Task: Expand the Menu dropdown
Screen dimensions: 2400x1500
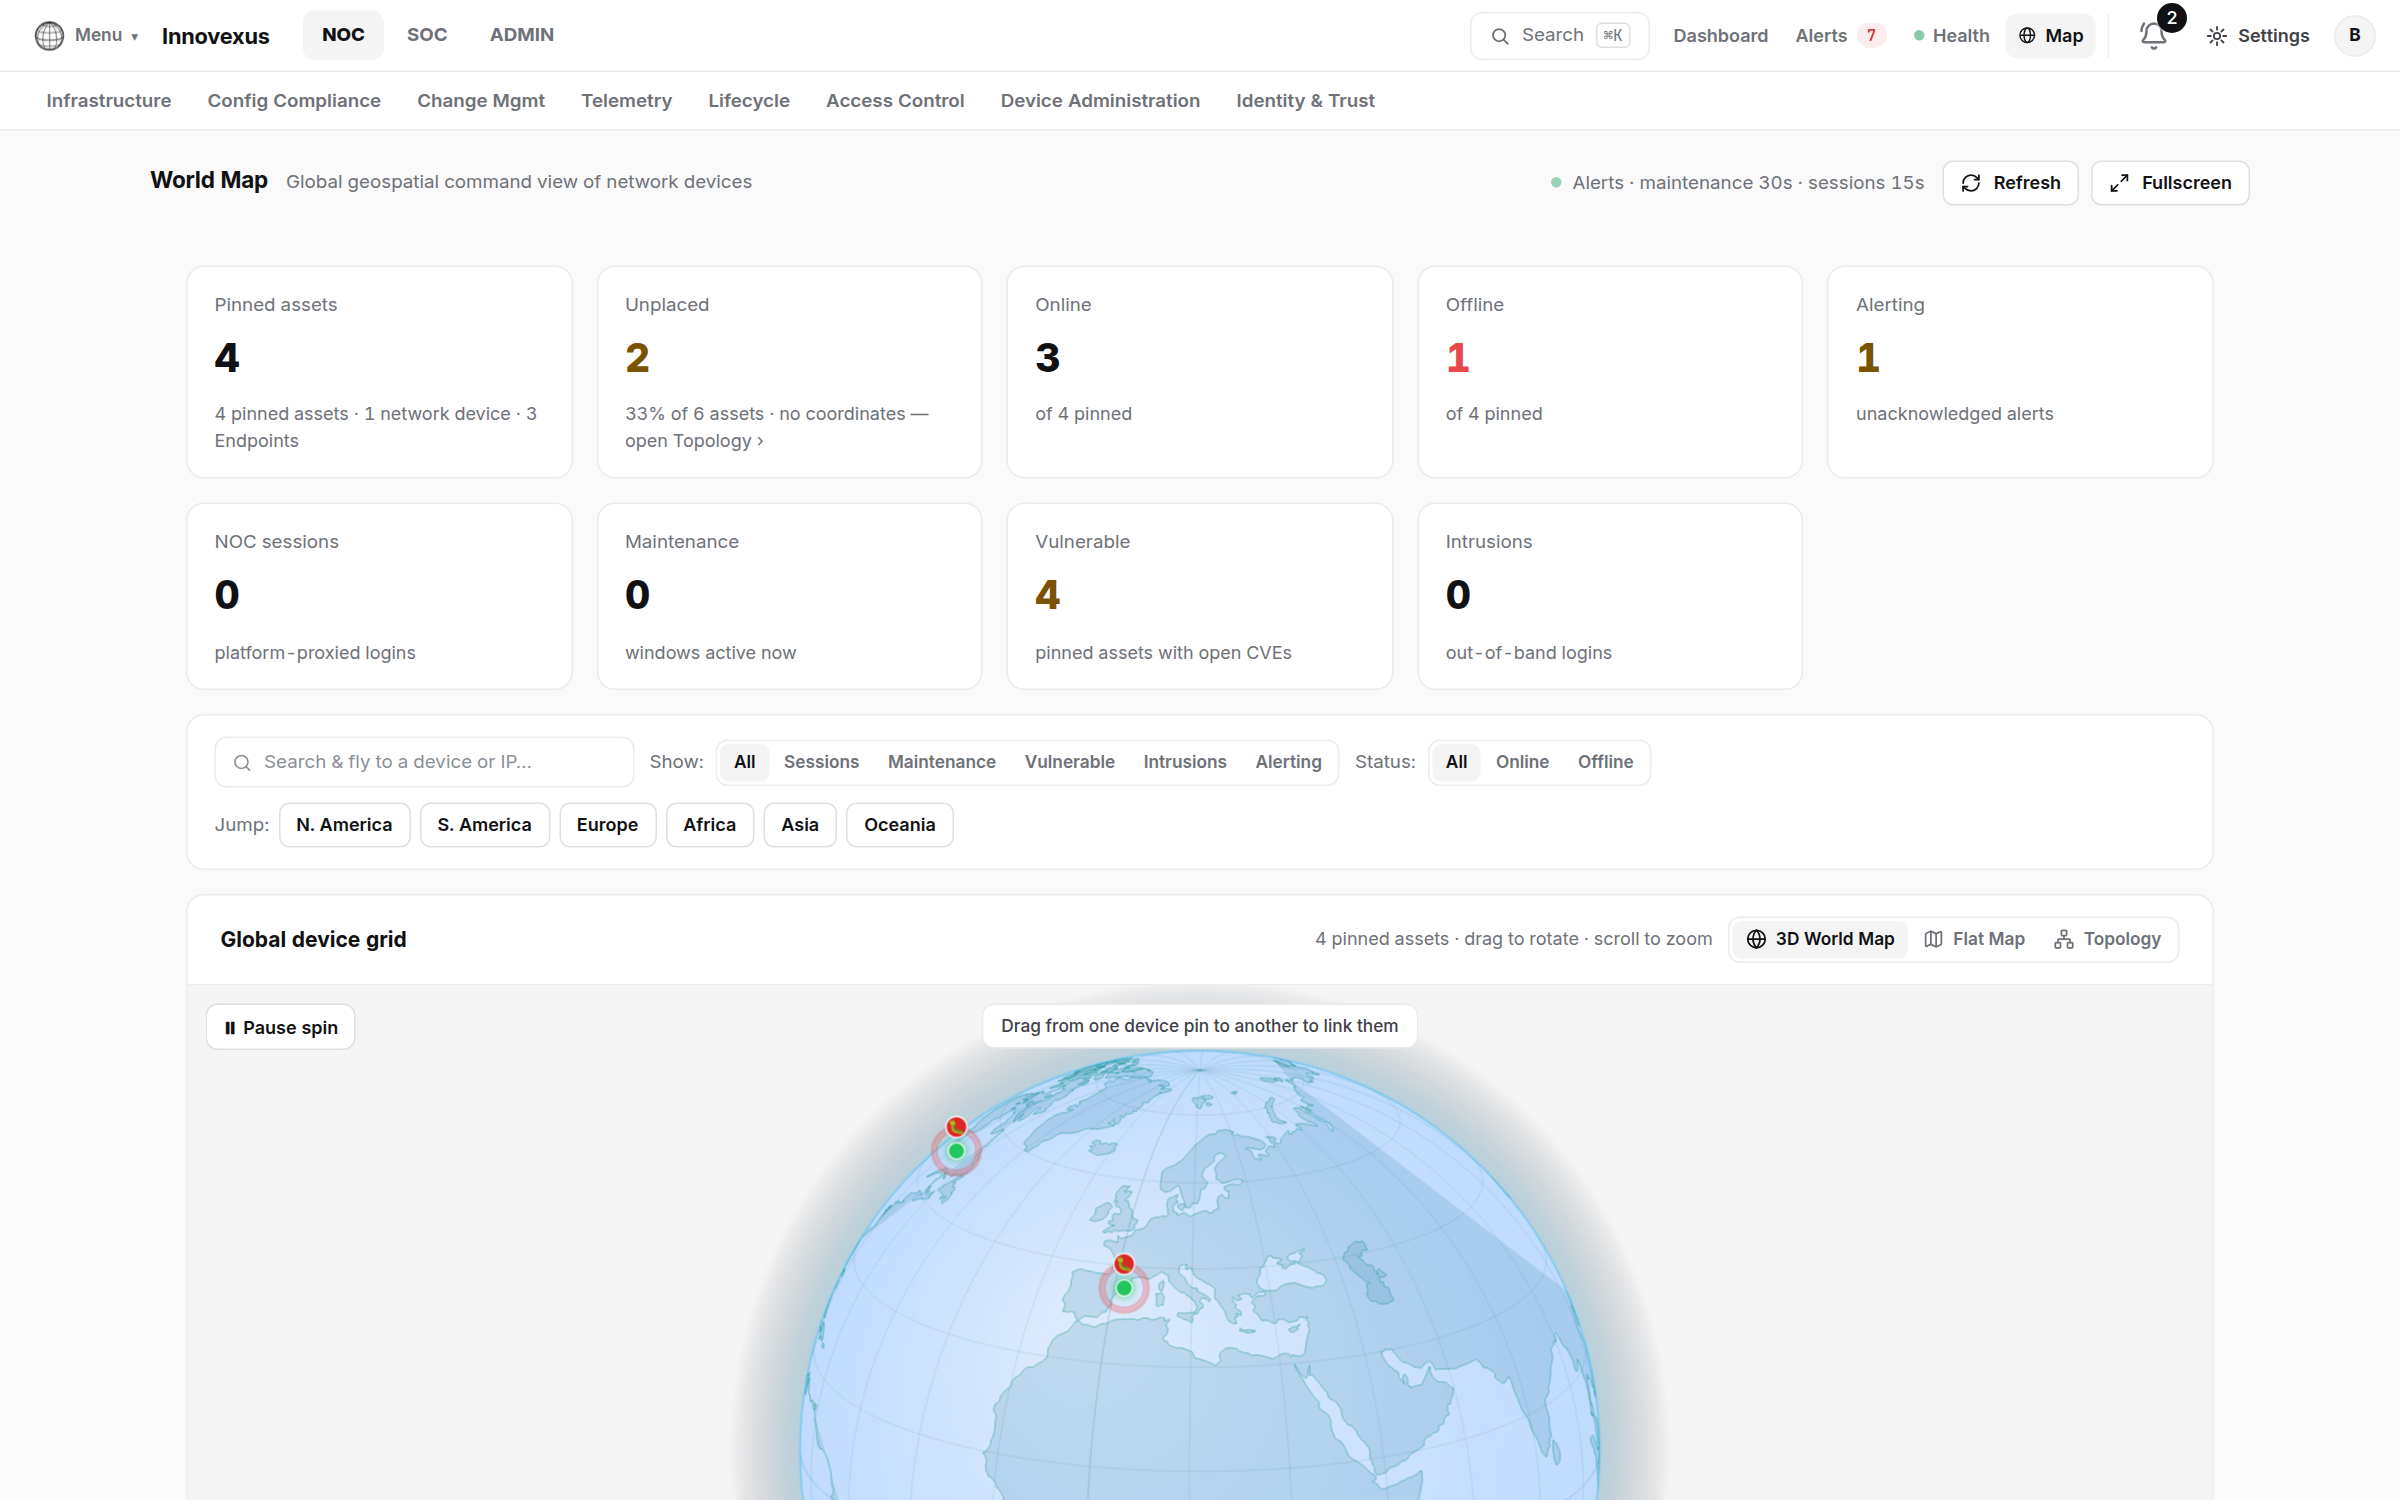Action: [x=106, y=35]
